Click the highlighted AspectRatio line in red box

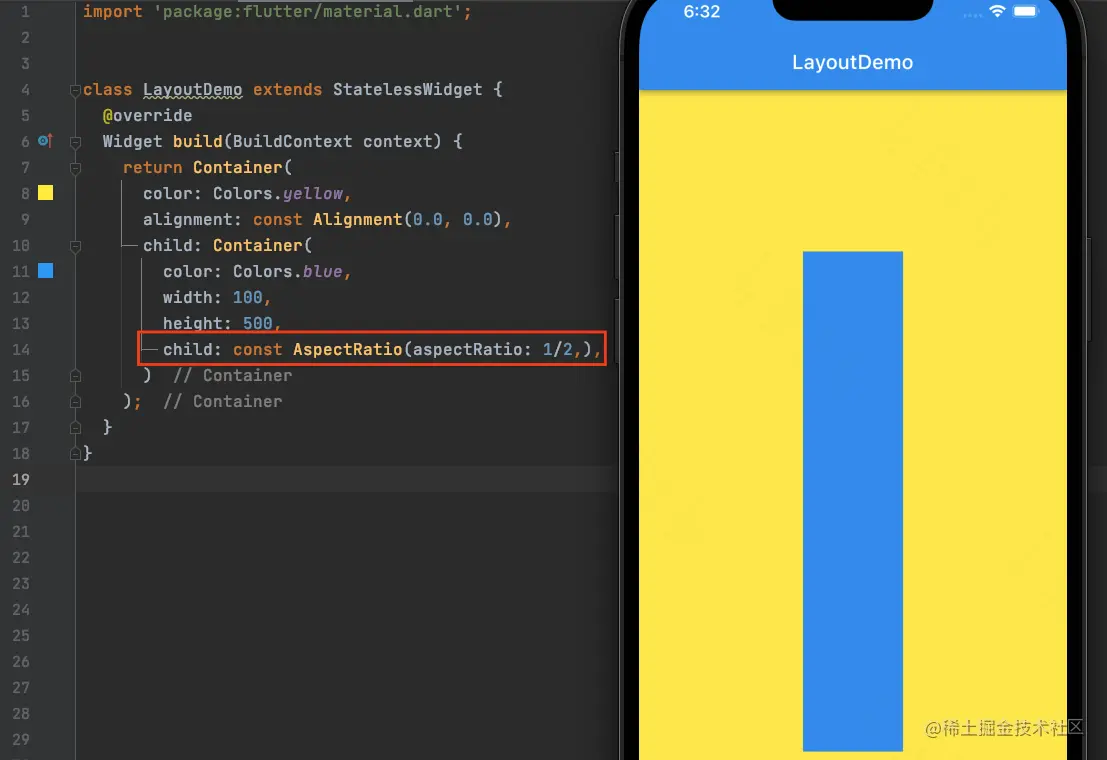pos(370,348)
